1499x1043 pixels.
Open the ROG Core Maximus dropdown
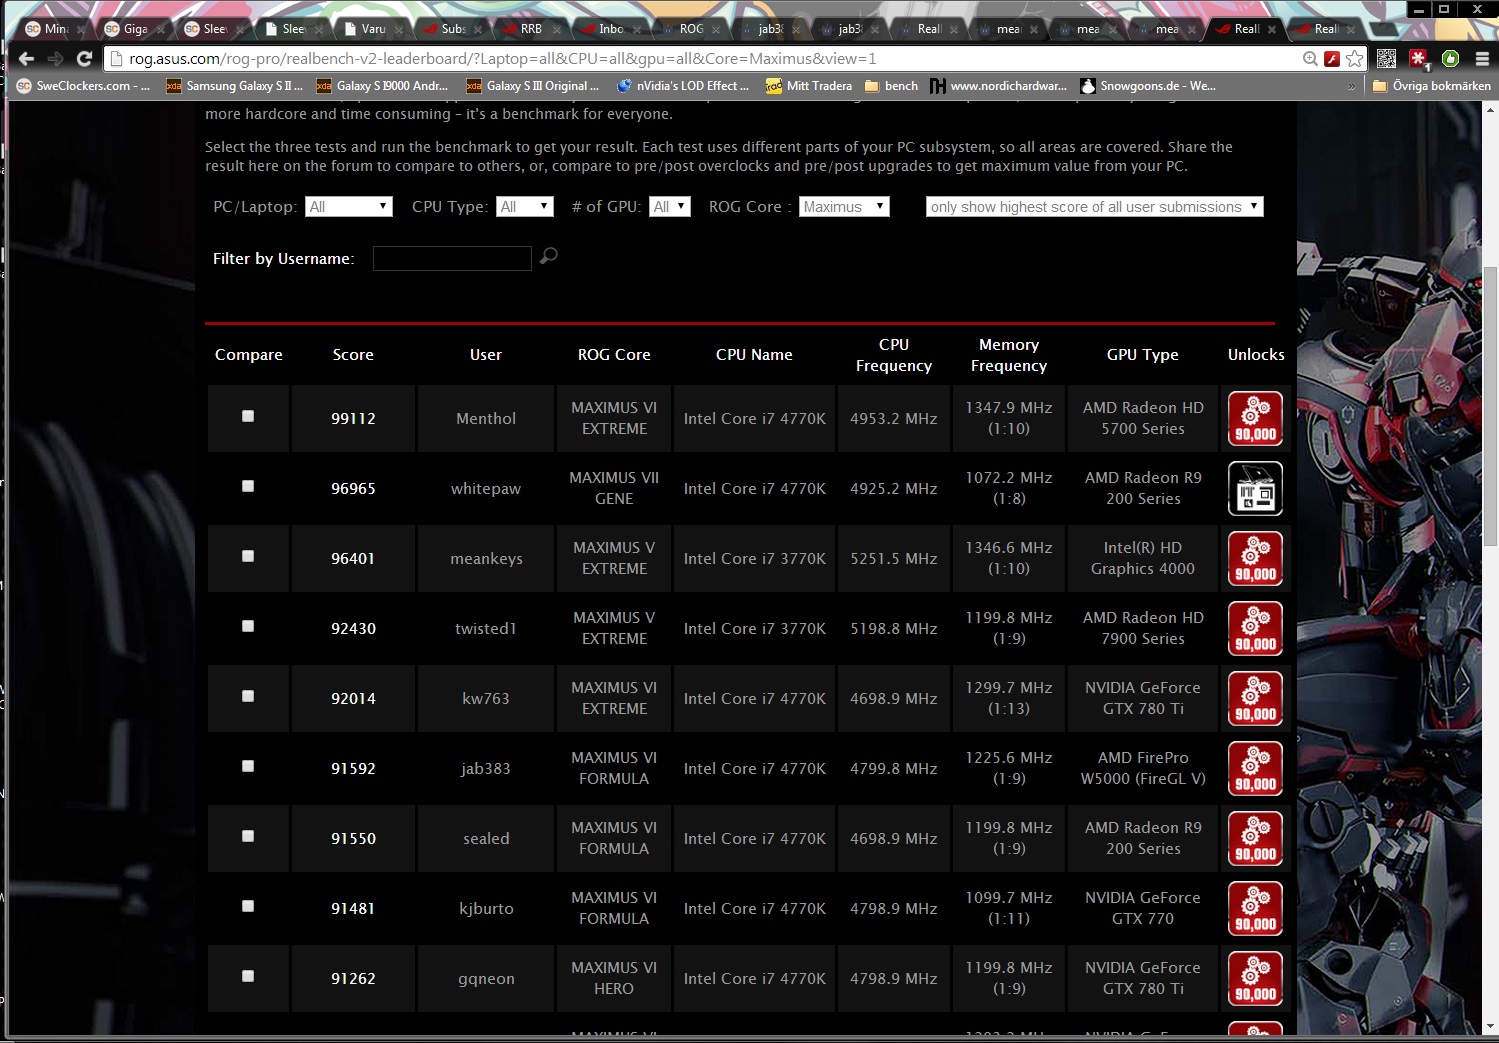tap(844, 207)
